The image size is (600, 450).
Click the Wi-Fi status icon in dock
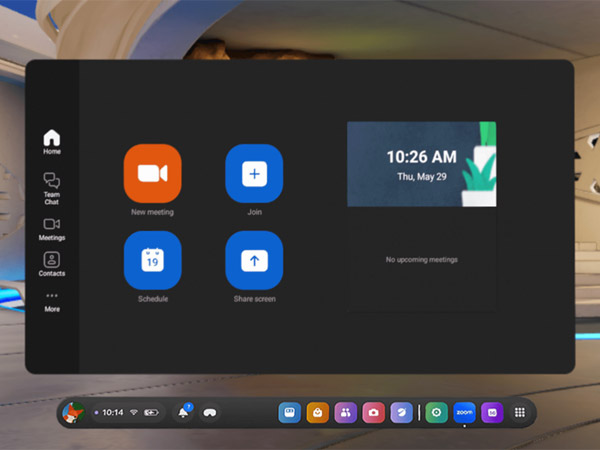pyautogui.click(x=134, y=412)
